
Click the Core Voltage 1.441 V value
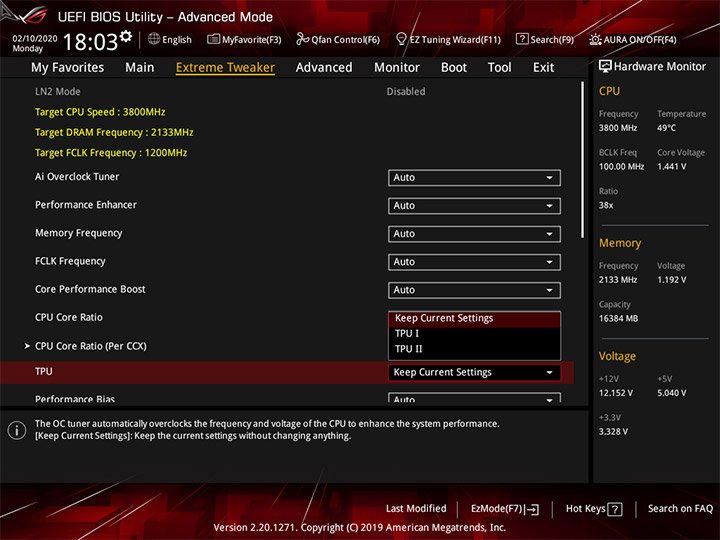click(672, 167)
